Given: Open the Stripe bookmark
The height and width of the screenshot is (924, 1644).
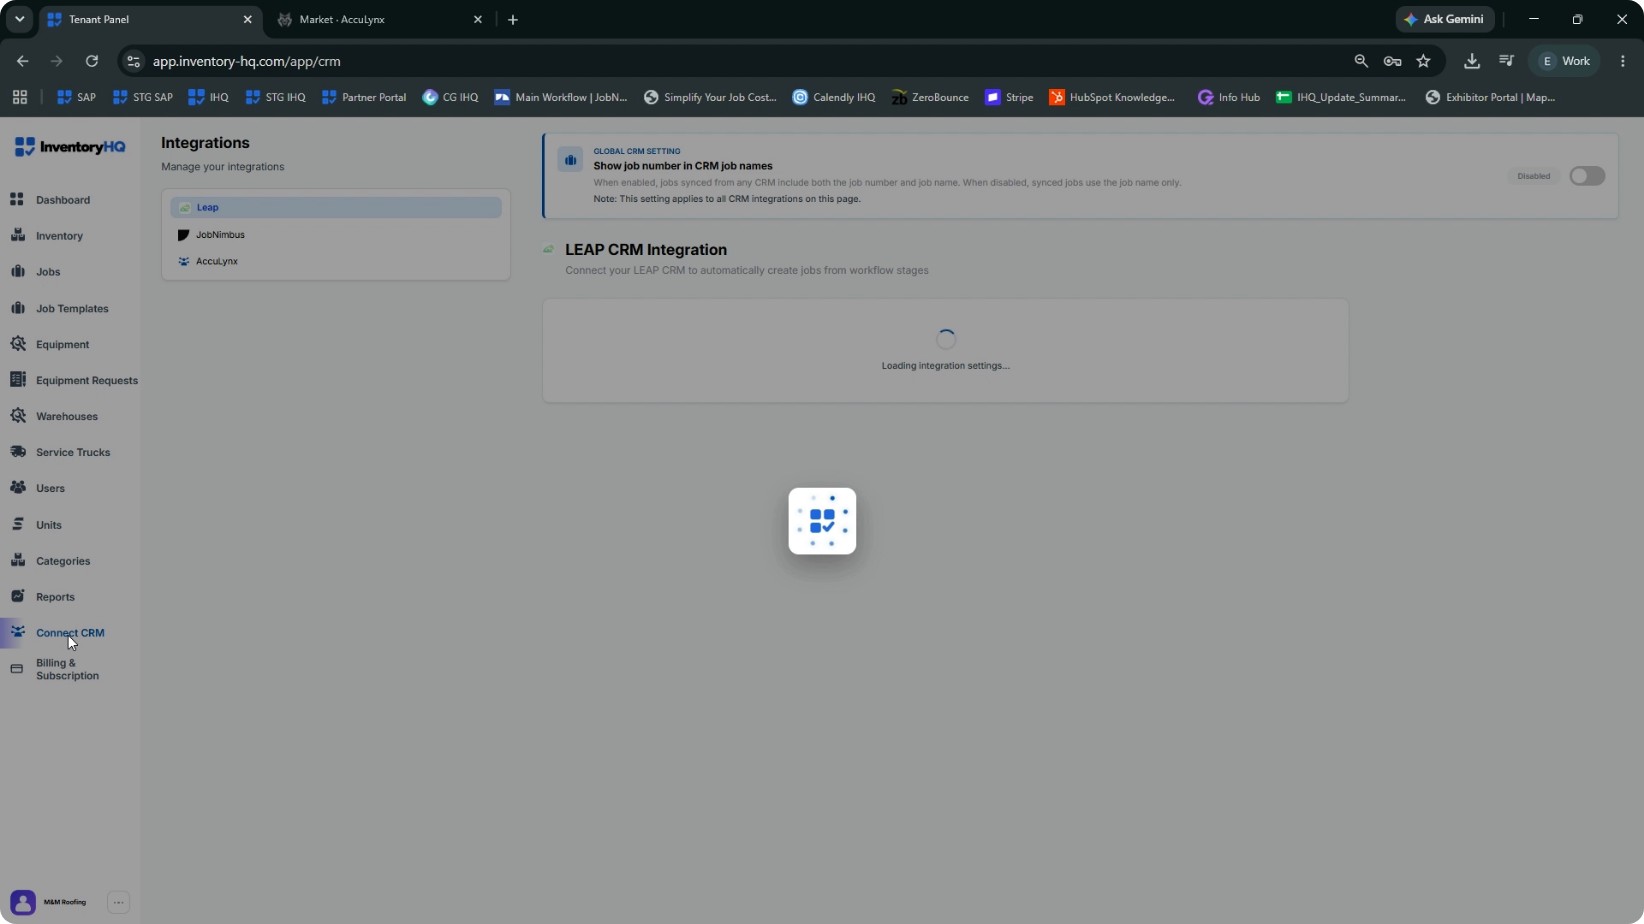Looking at the screenshot, I should 1009,97.
